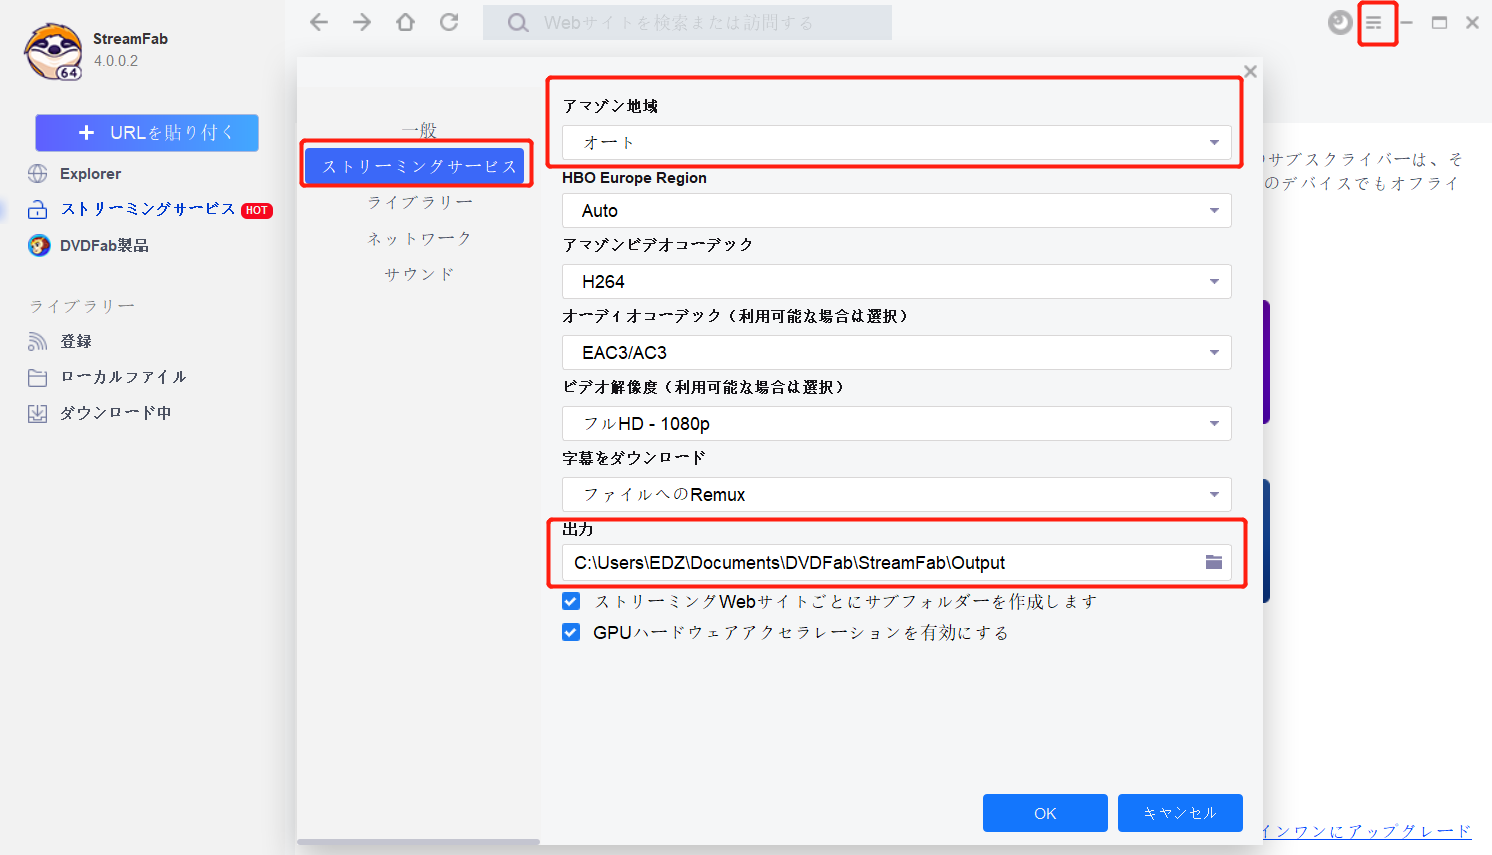Viewport: 1492px width, 855px height.
Task: Click the StreamFab sloth logo
Action: 53,51
